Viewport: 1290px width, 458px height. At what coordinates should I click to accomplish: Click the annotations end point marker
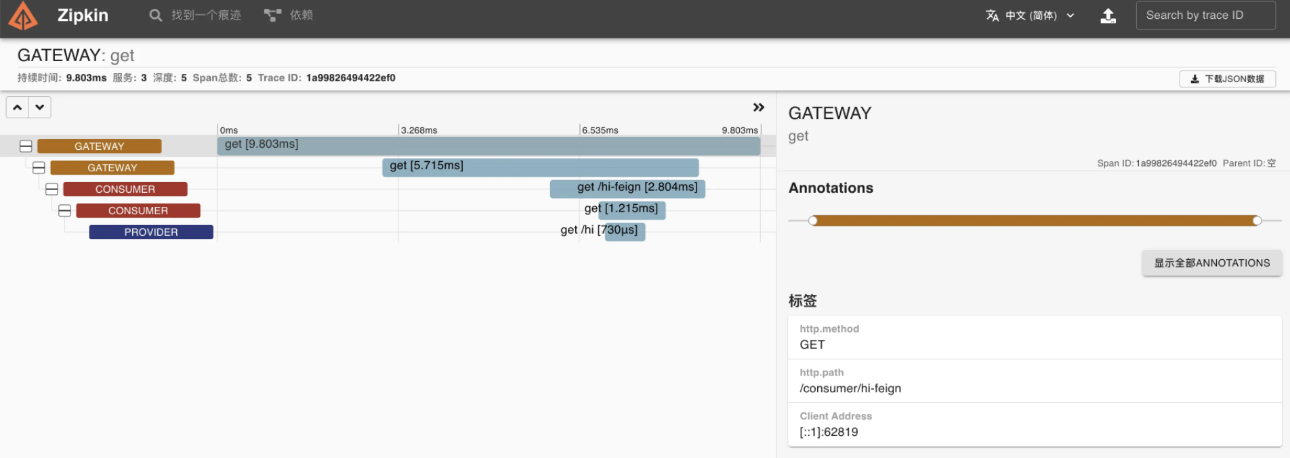(1257, 220)
